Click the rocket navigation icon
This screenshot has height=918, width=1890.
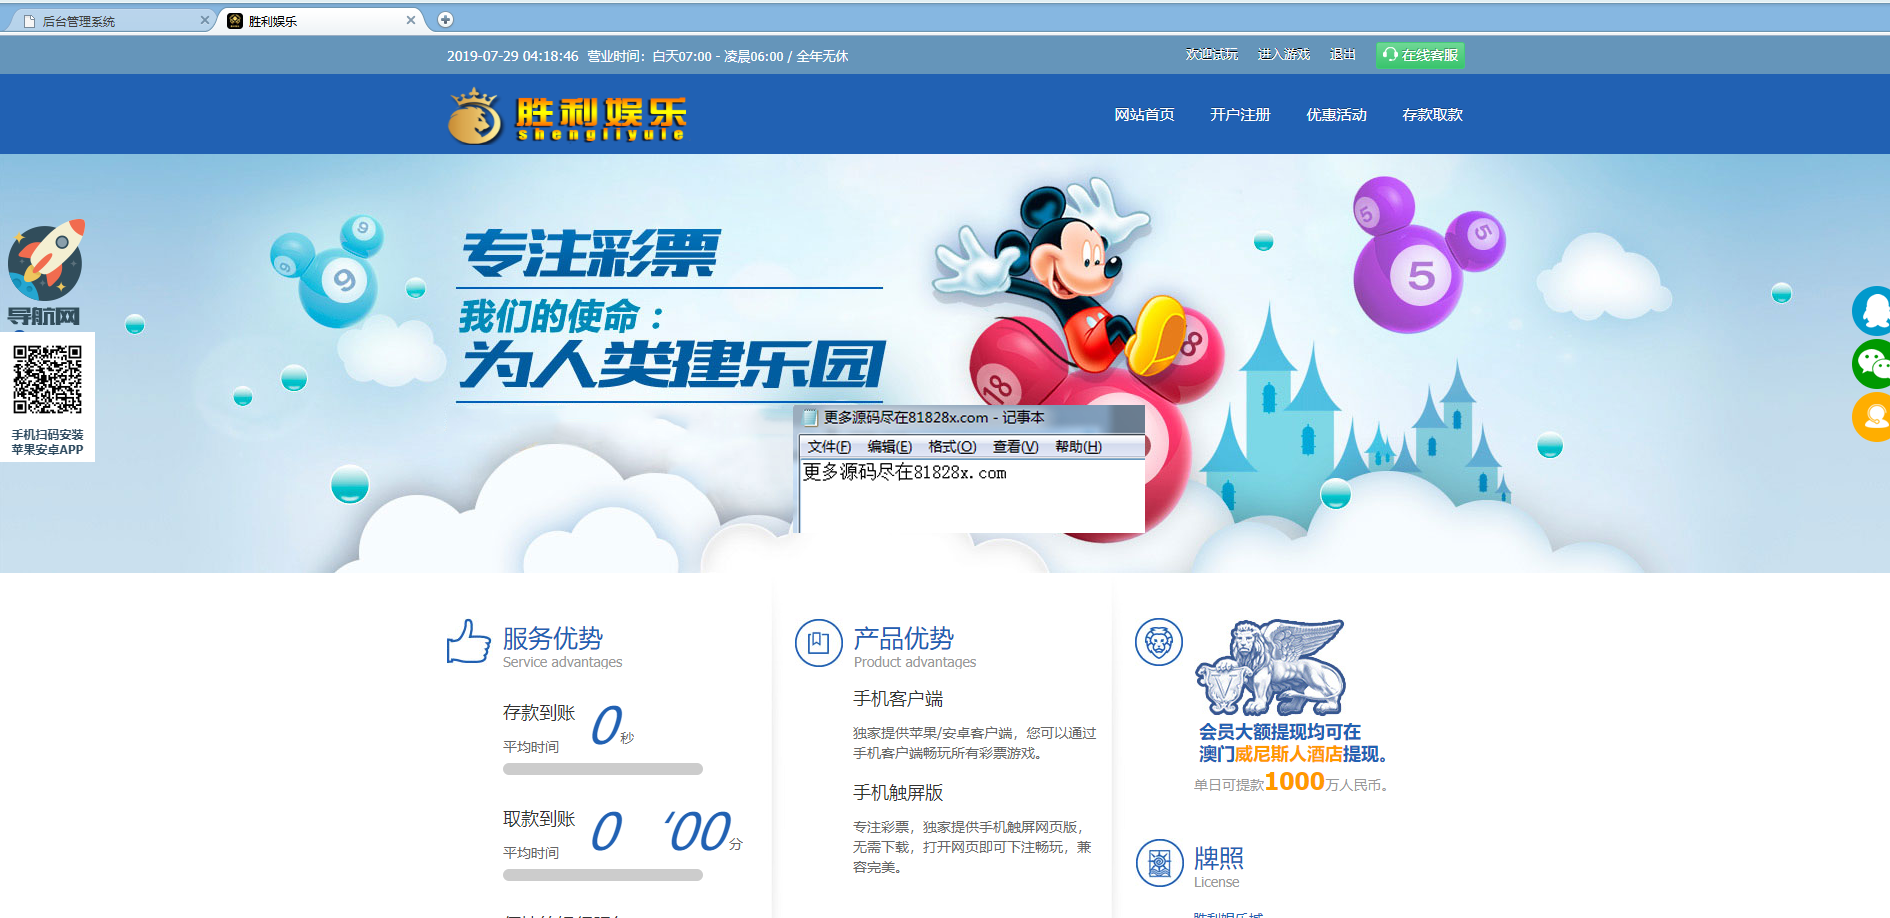(x=46, y=262)
